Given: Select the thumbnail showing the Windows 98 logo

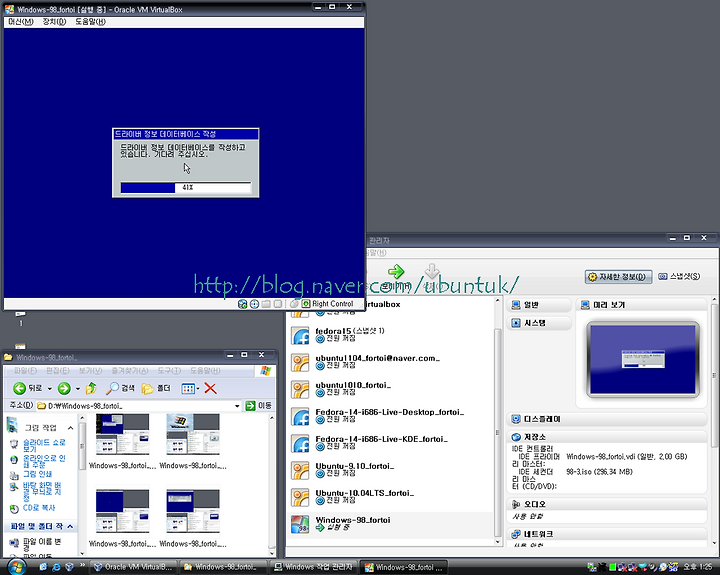Looking at the screenshot, I should pos(193,435).
